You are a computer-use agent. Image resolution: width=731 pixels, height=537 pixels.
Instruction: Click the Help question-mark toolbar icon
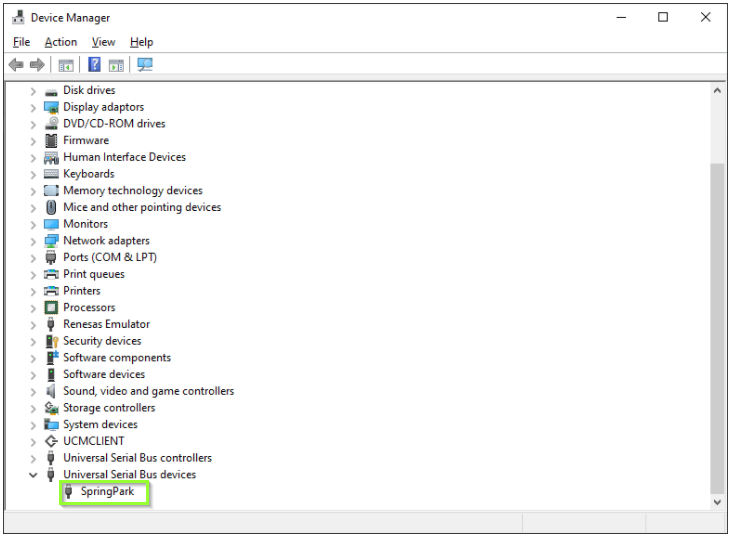(x=95, y=64)
